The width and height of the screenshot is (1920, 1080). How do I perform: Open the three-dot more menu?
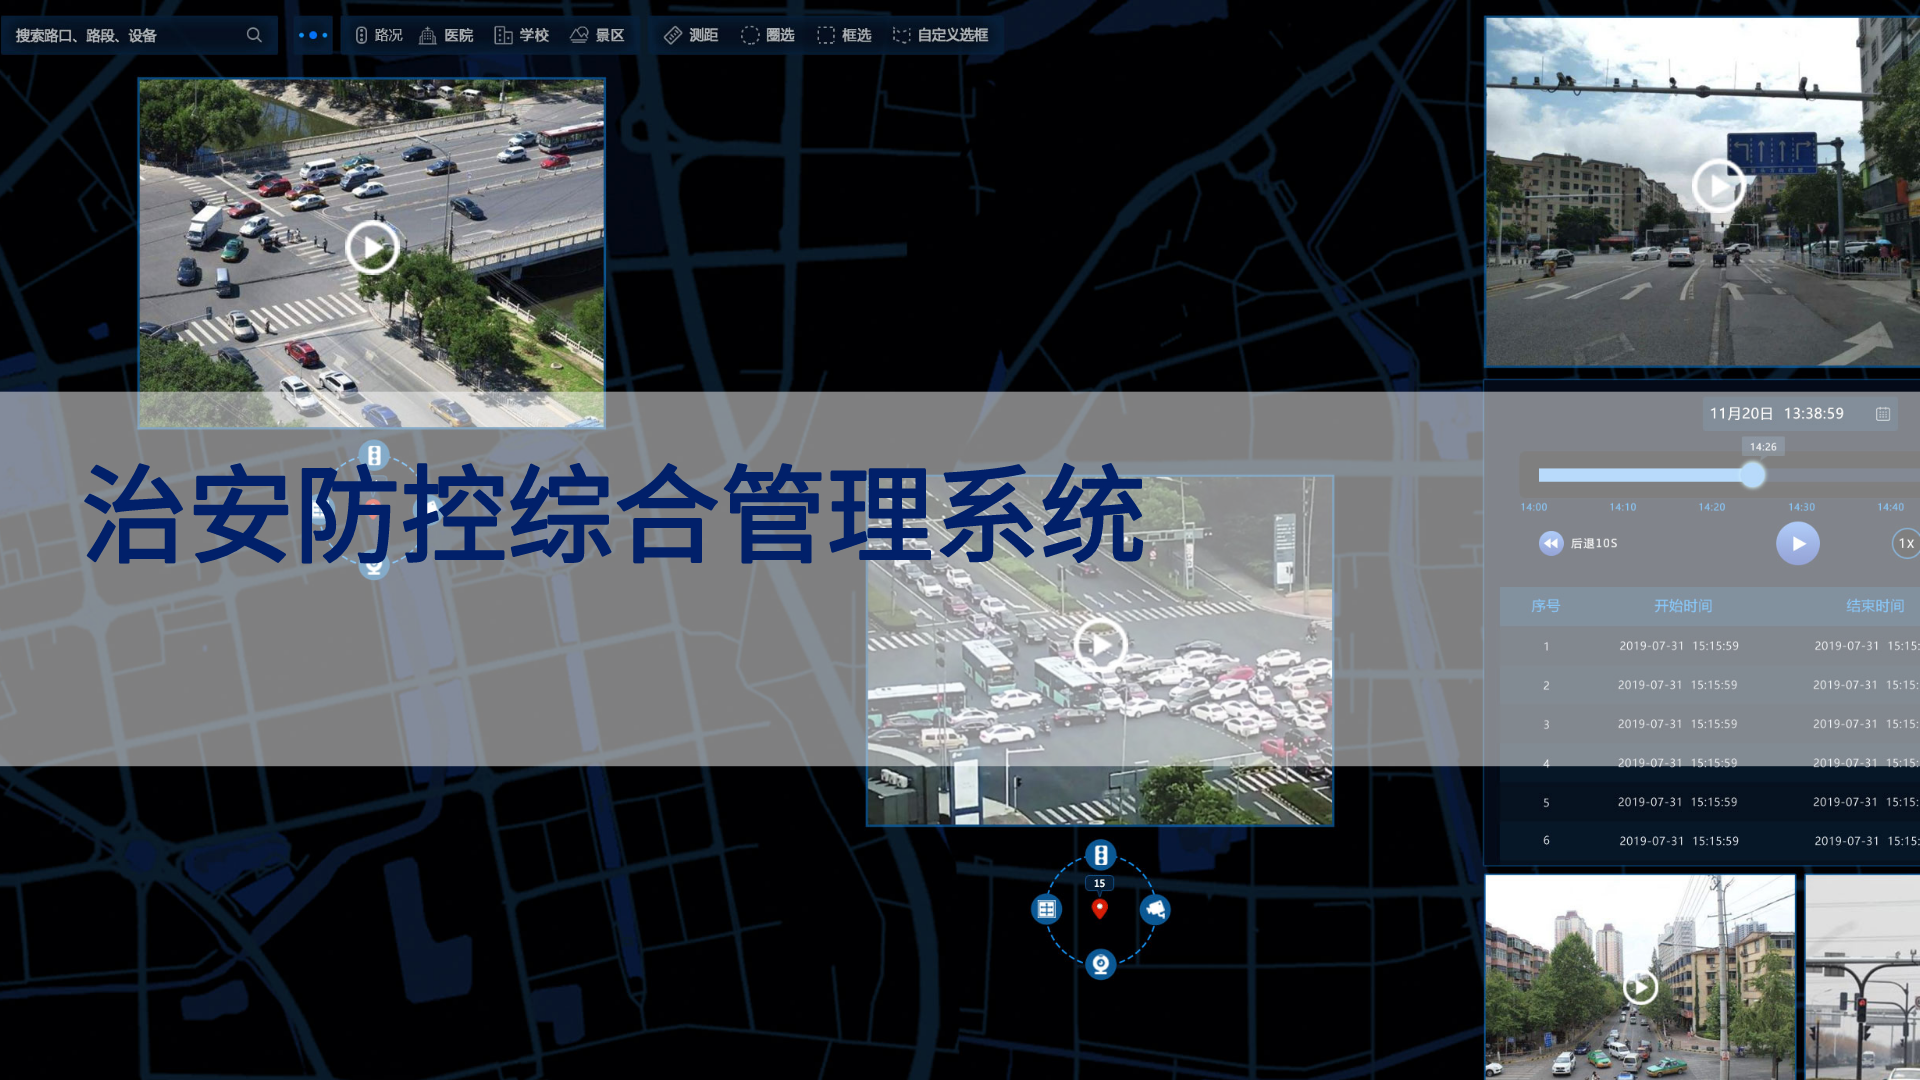[313, 35]
